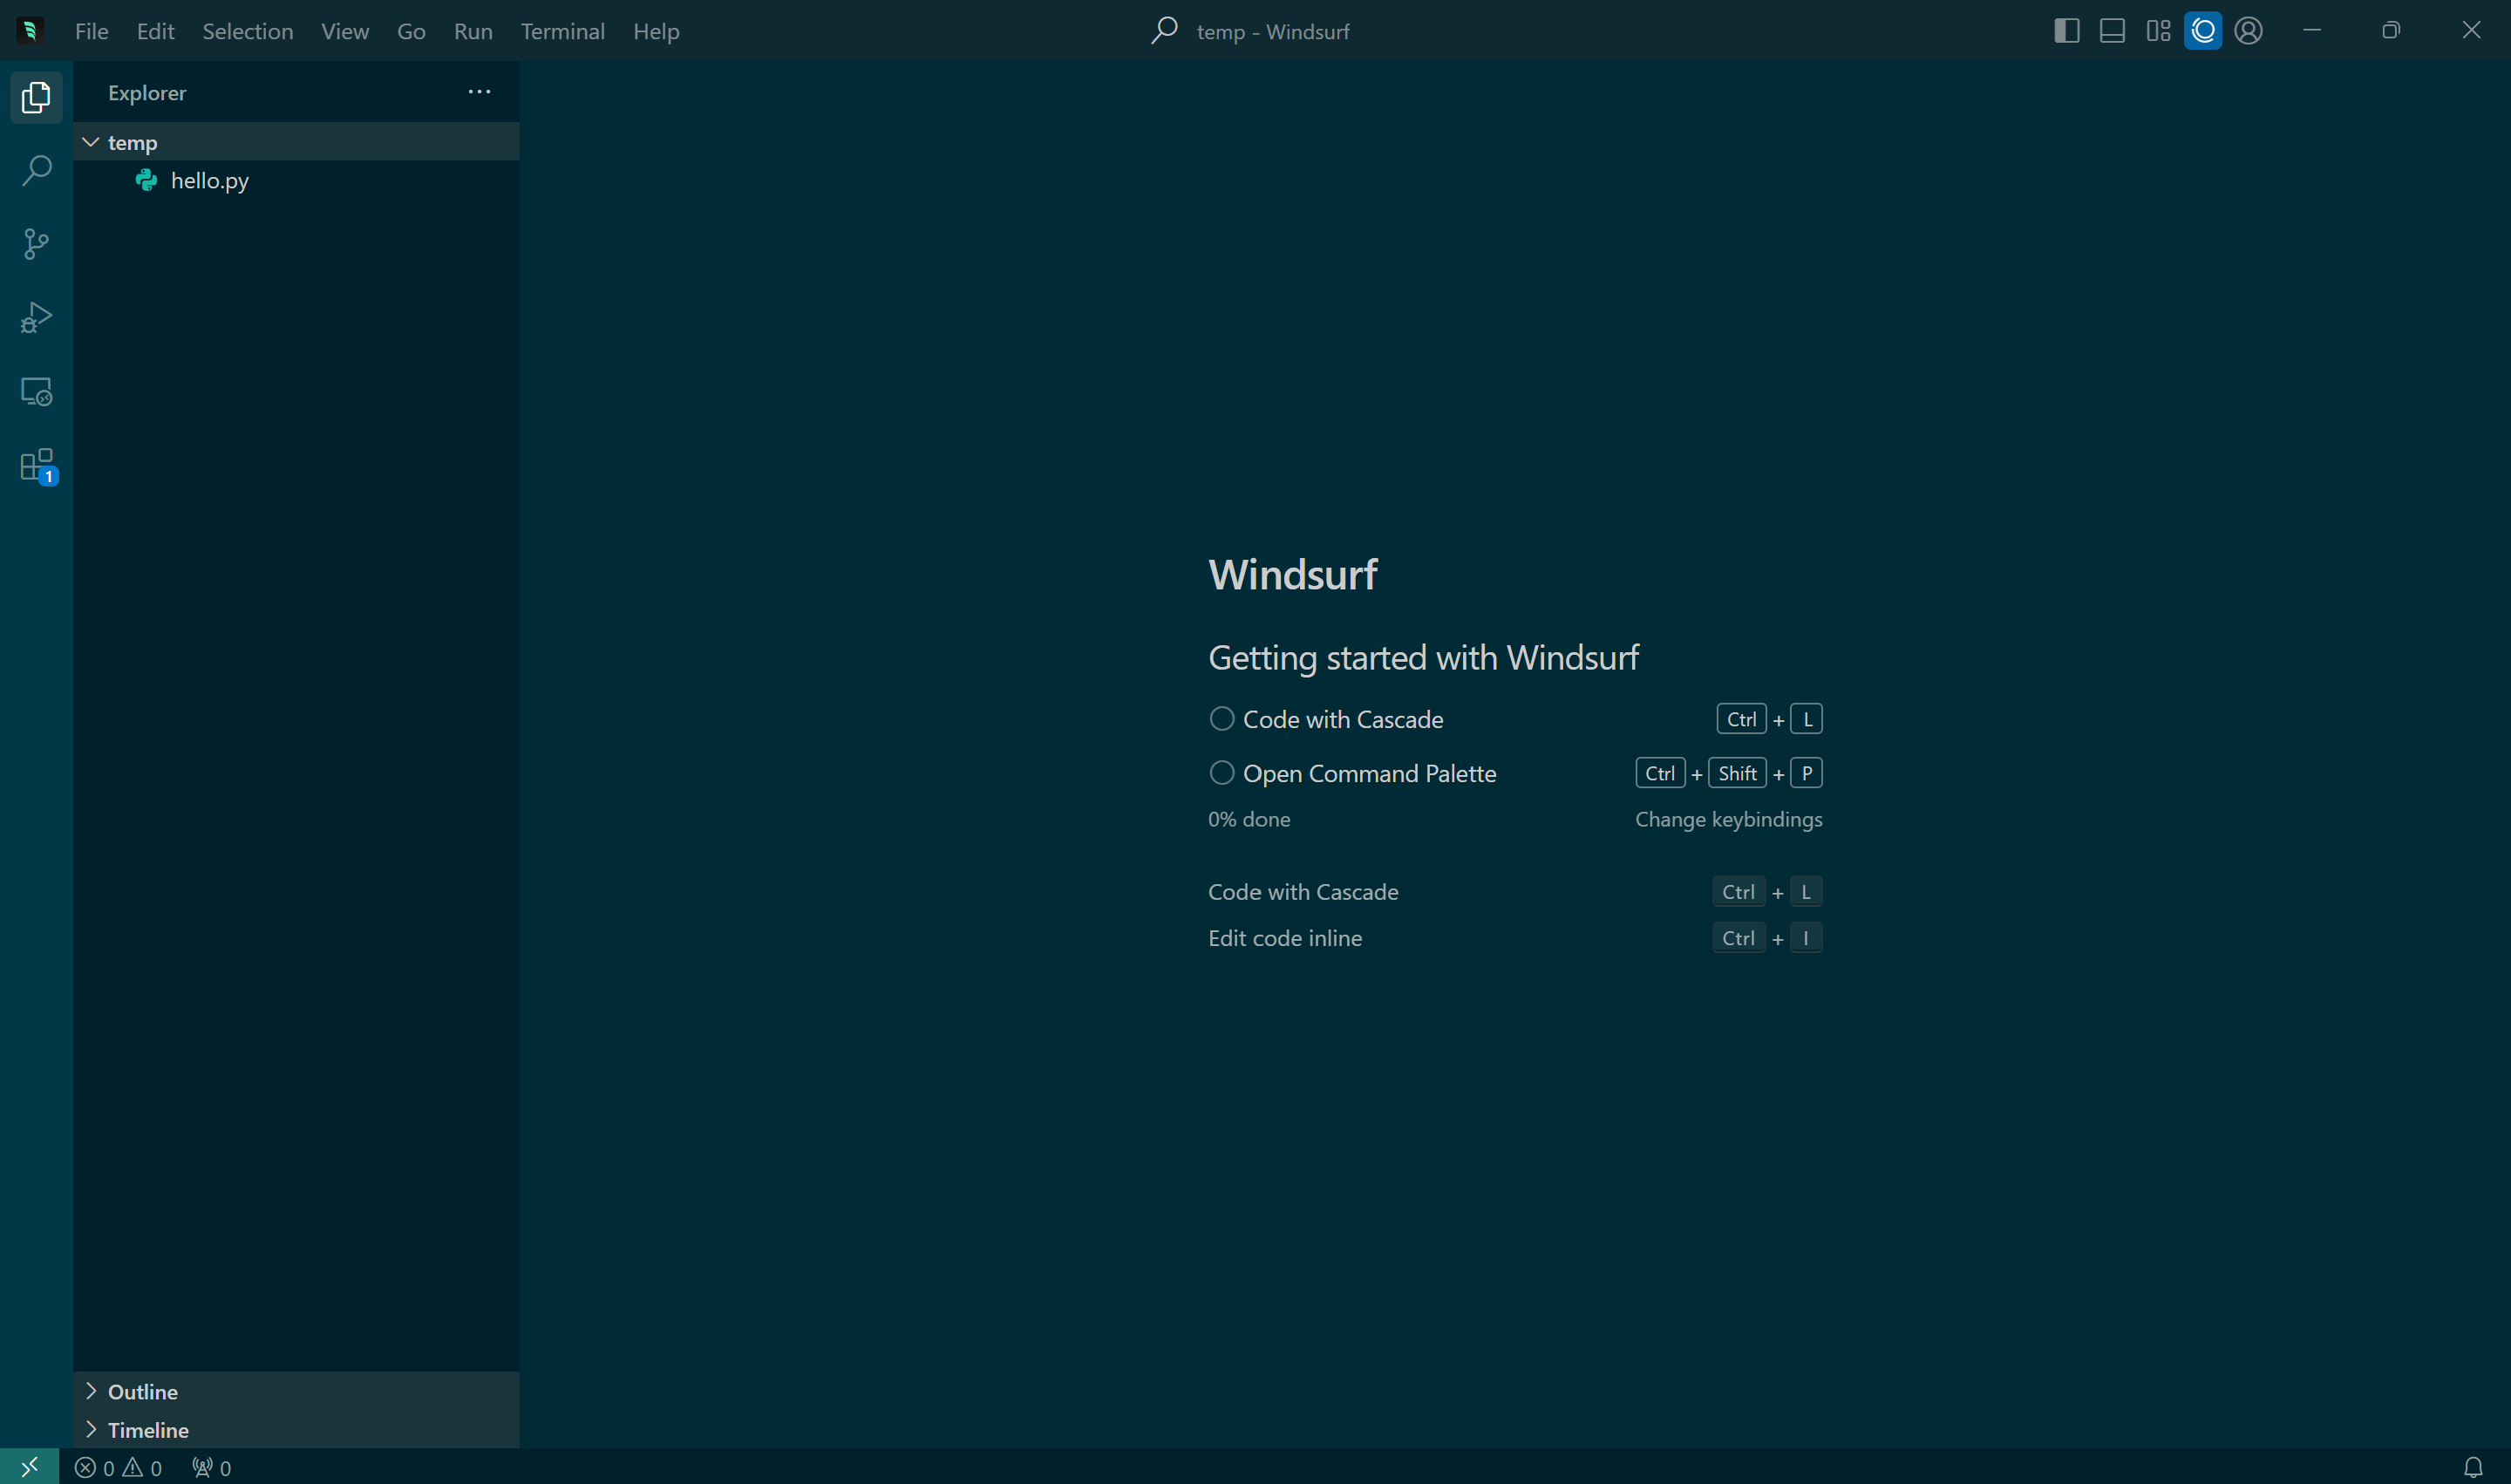Toggle the Cascade panel icon
The height and width of the screenshot is (1484, 2511).
tap(2203, 31)
